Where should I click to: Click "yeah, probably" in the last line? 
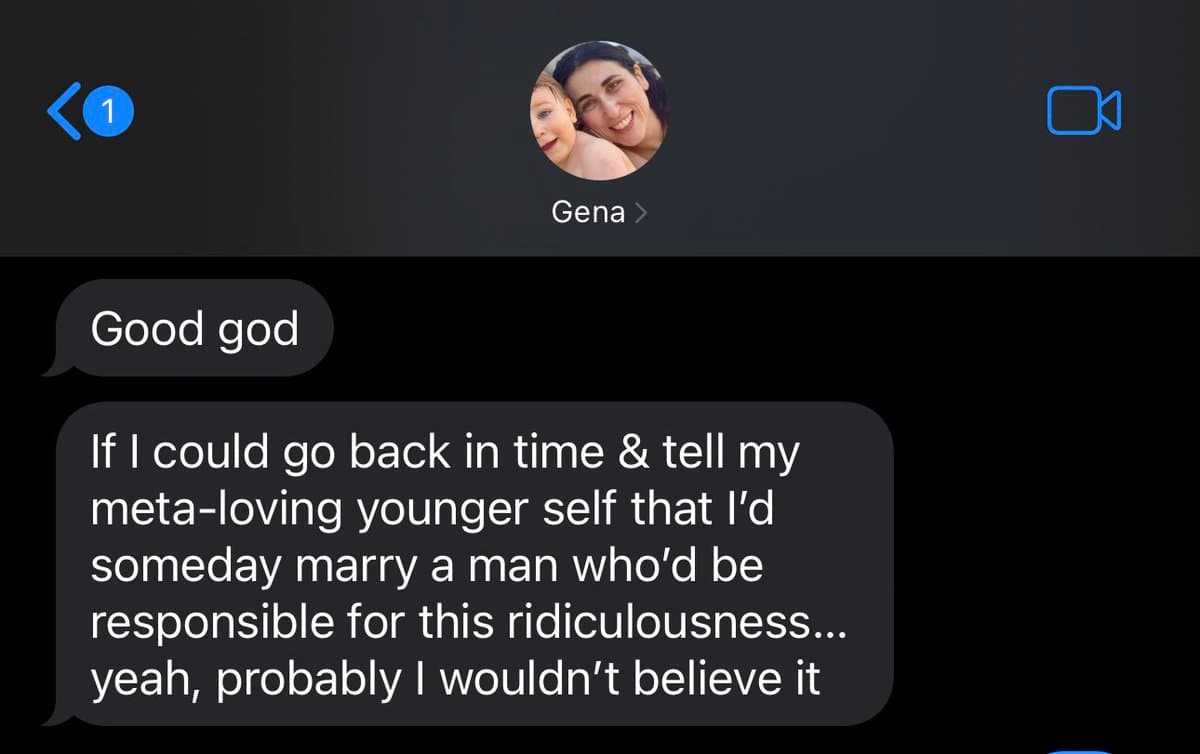click(240, 680)
